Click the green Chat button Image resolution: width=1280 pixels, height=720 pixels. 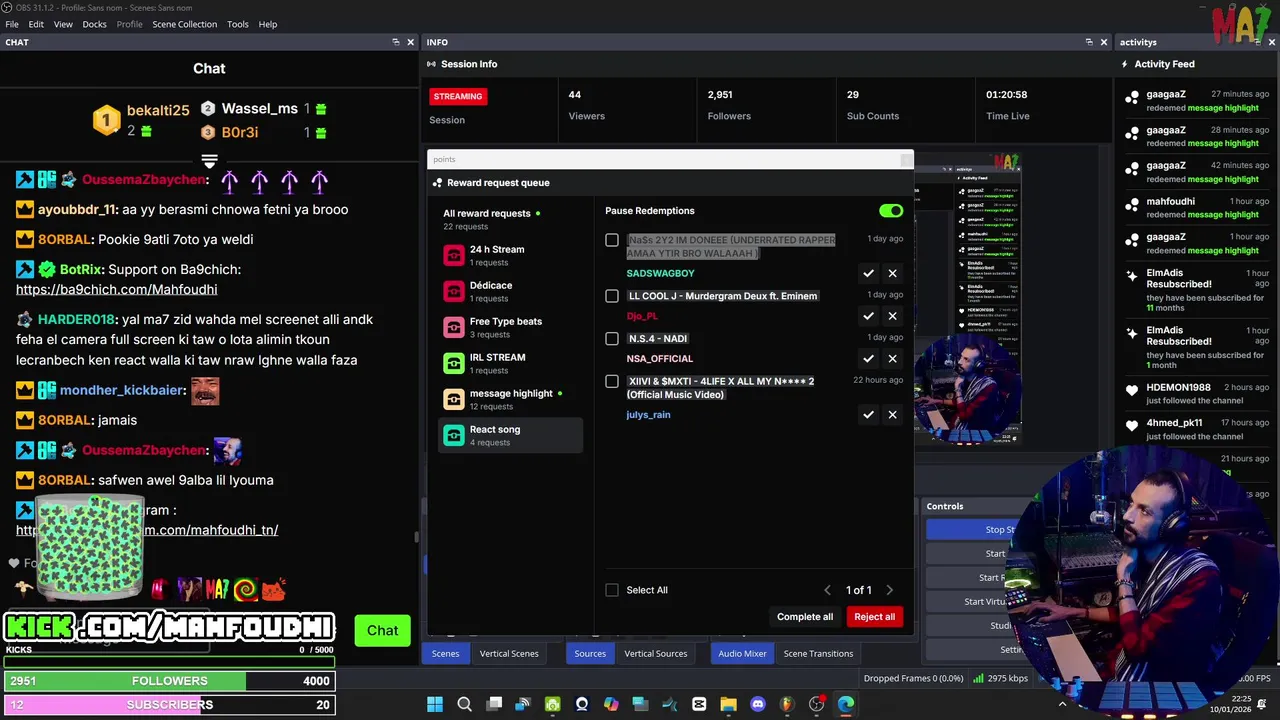pos(382,631)
